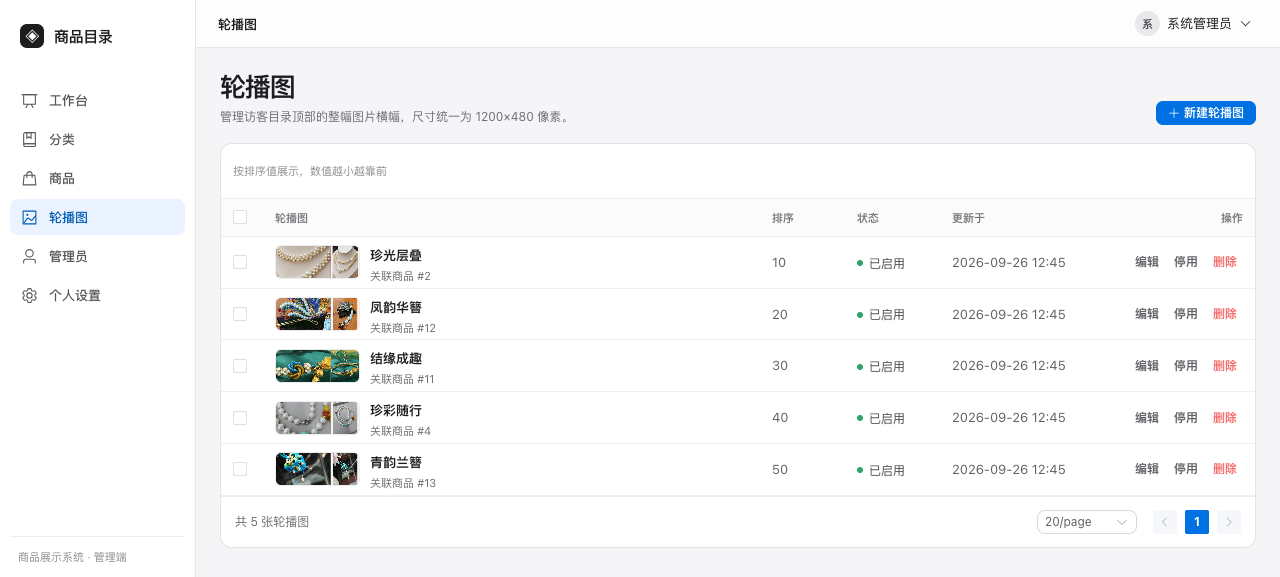The height and width of the screenshot is (577, 1280).
Task: Open the 珍光层叠 banner thumbnail
Action: (x=317, y=262)
